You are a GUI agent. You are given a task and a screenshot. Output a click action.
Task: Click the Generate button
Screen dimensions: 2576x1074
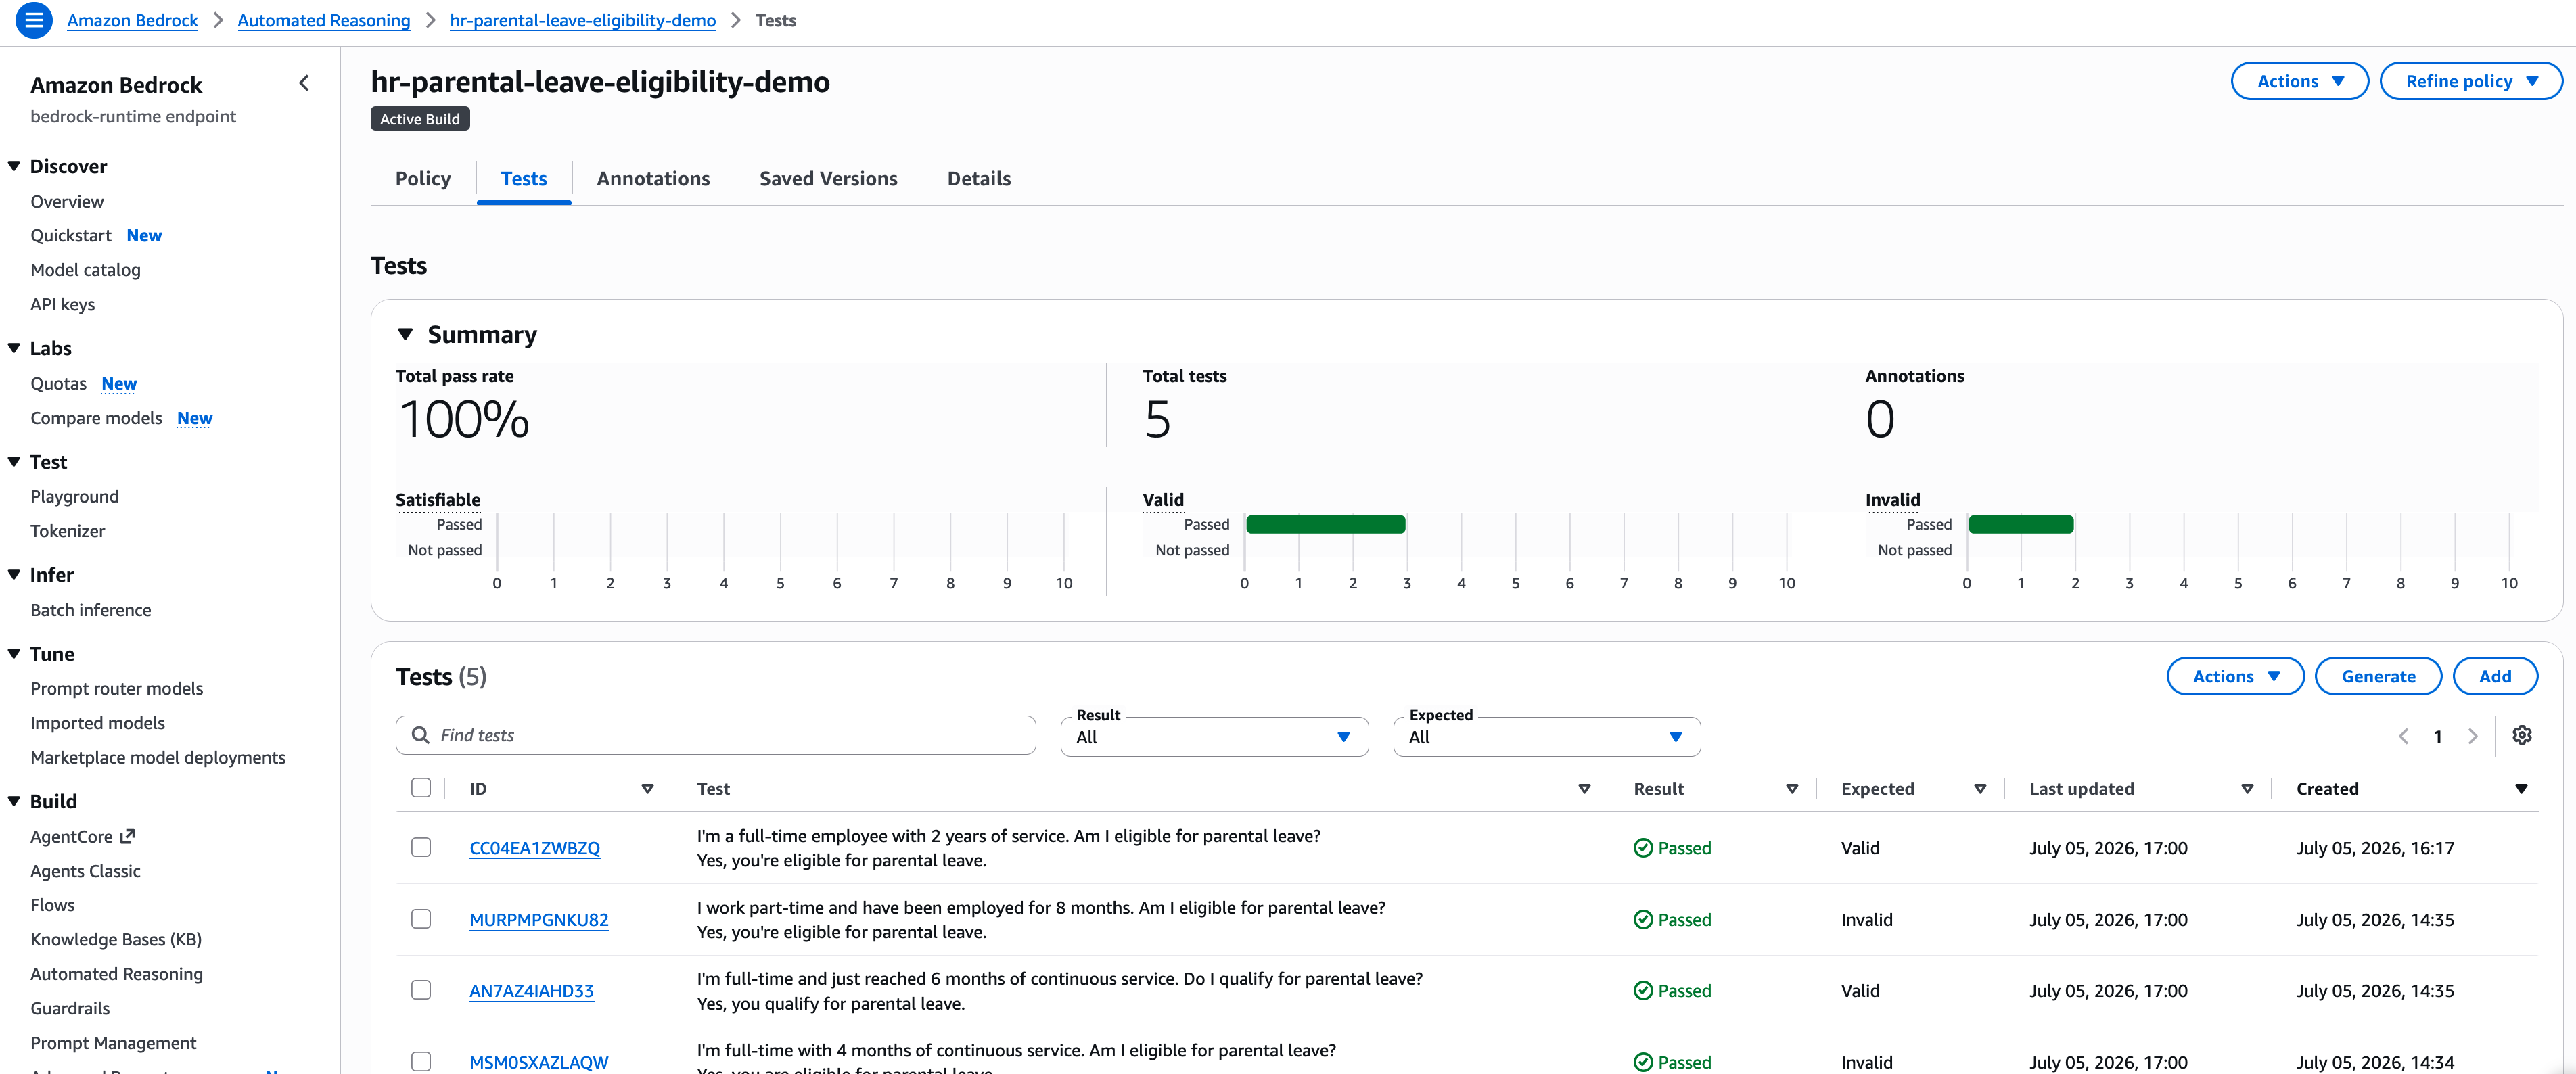[2378, 676]
